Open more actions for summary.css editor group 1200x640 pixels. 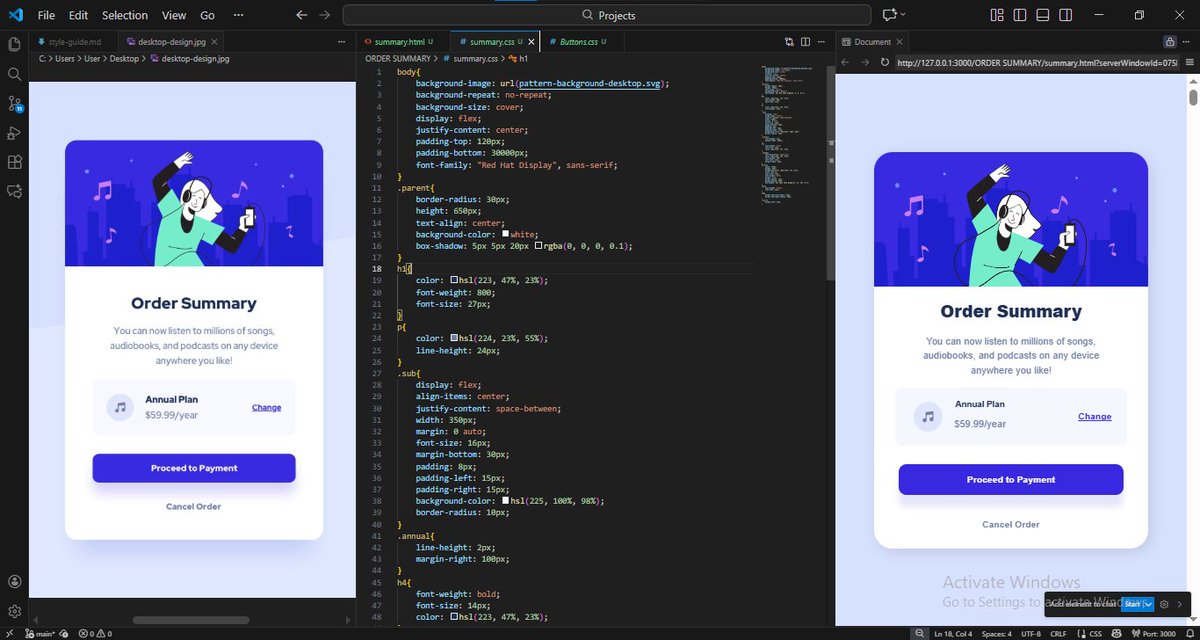pyautogui.click(x=820, y=42)
